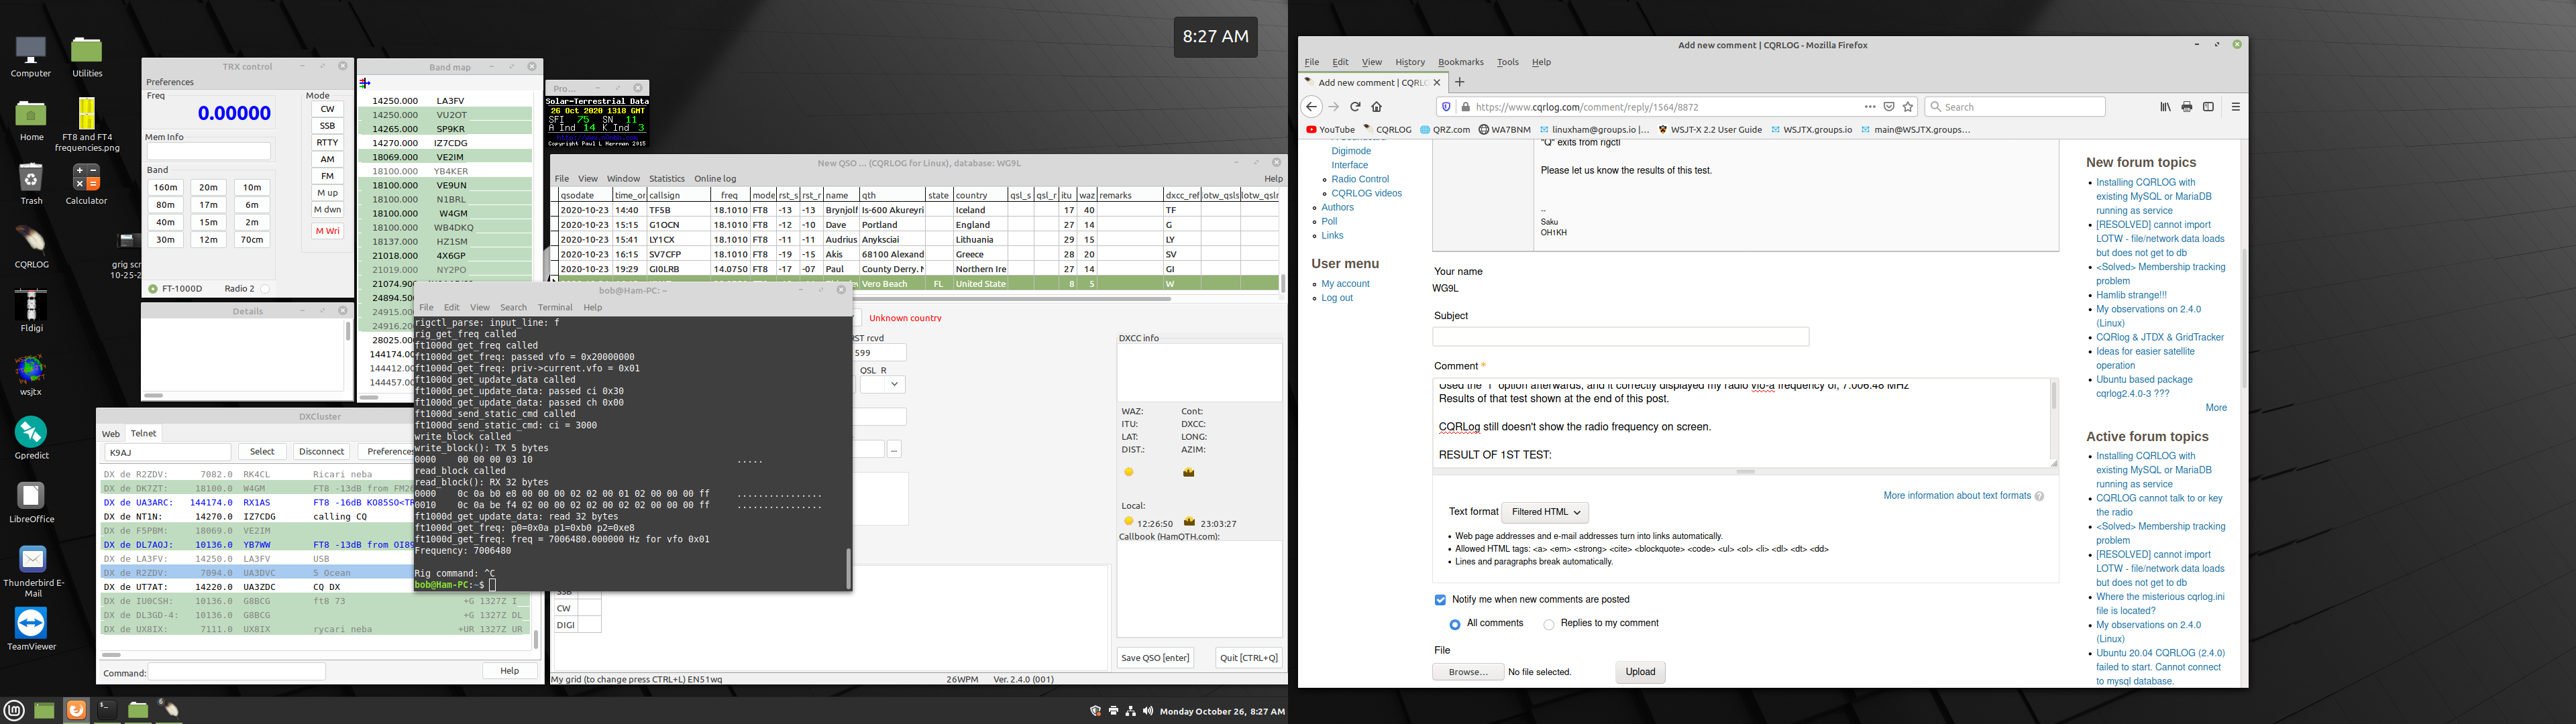Open Statistics menu in CQRLOG window
The height and width of the screenshot is (724, 2576).
point(667,179)
